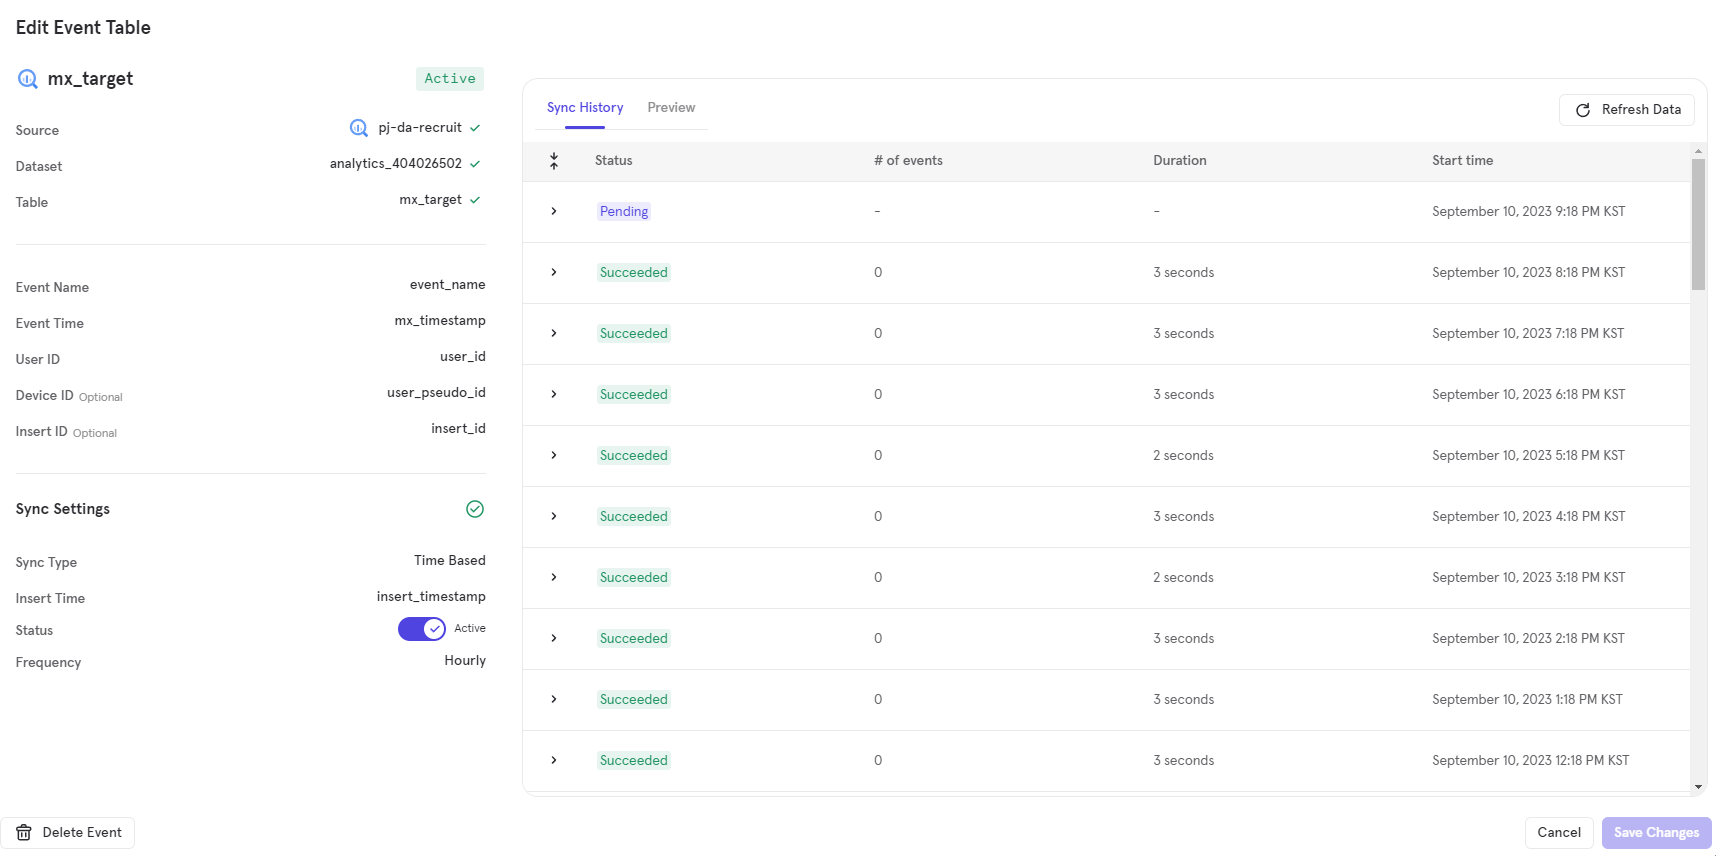Click the sync history vertical scrollbar thumb
This screenshot has width=1716, height=856.
coord(1698,225)
